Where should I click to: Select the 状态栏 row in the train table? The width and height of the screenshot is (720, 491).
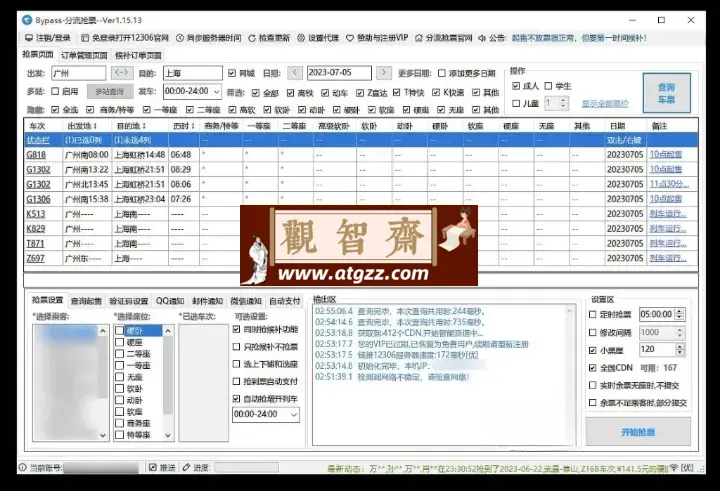[x=361, y=140]
